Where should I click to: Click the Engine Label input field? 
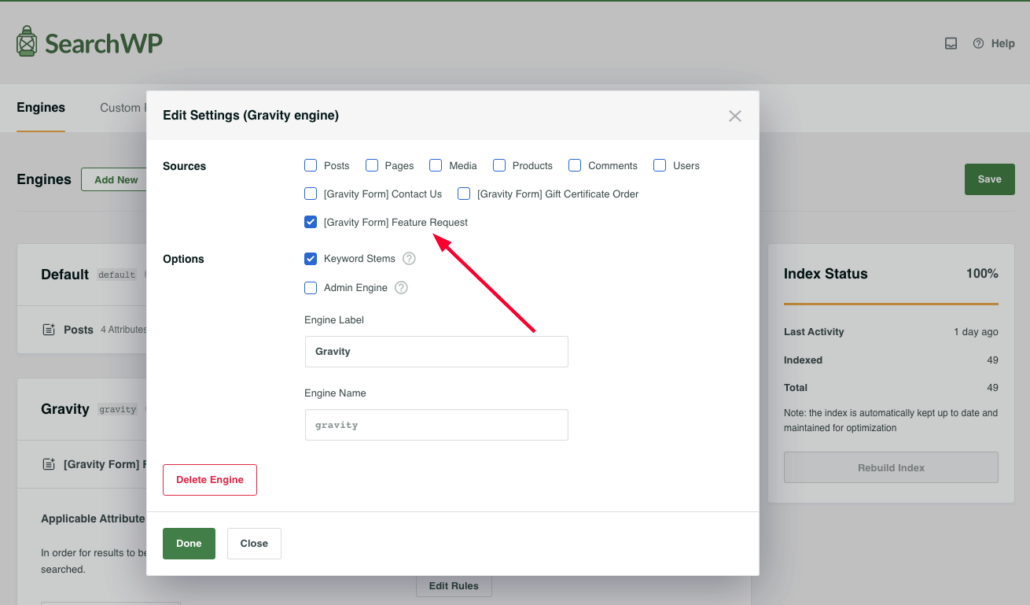coord(436,351)
